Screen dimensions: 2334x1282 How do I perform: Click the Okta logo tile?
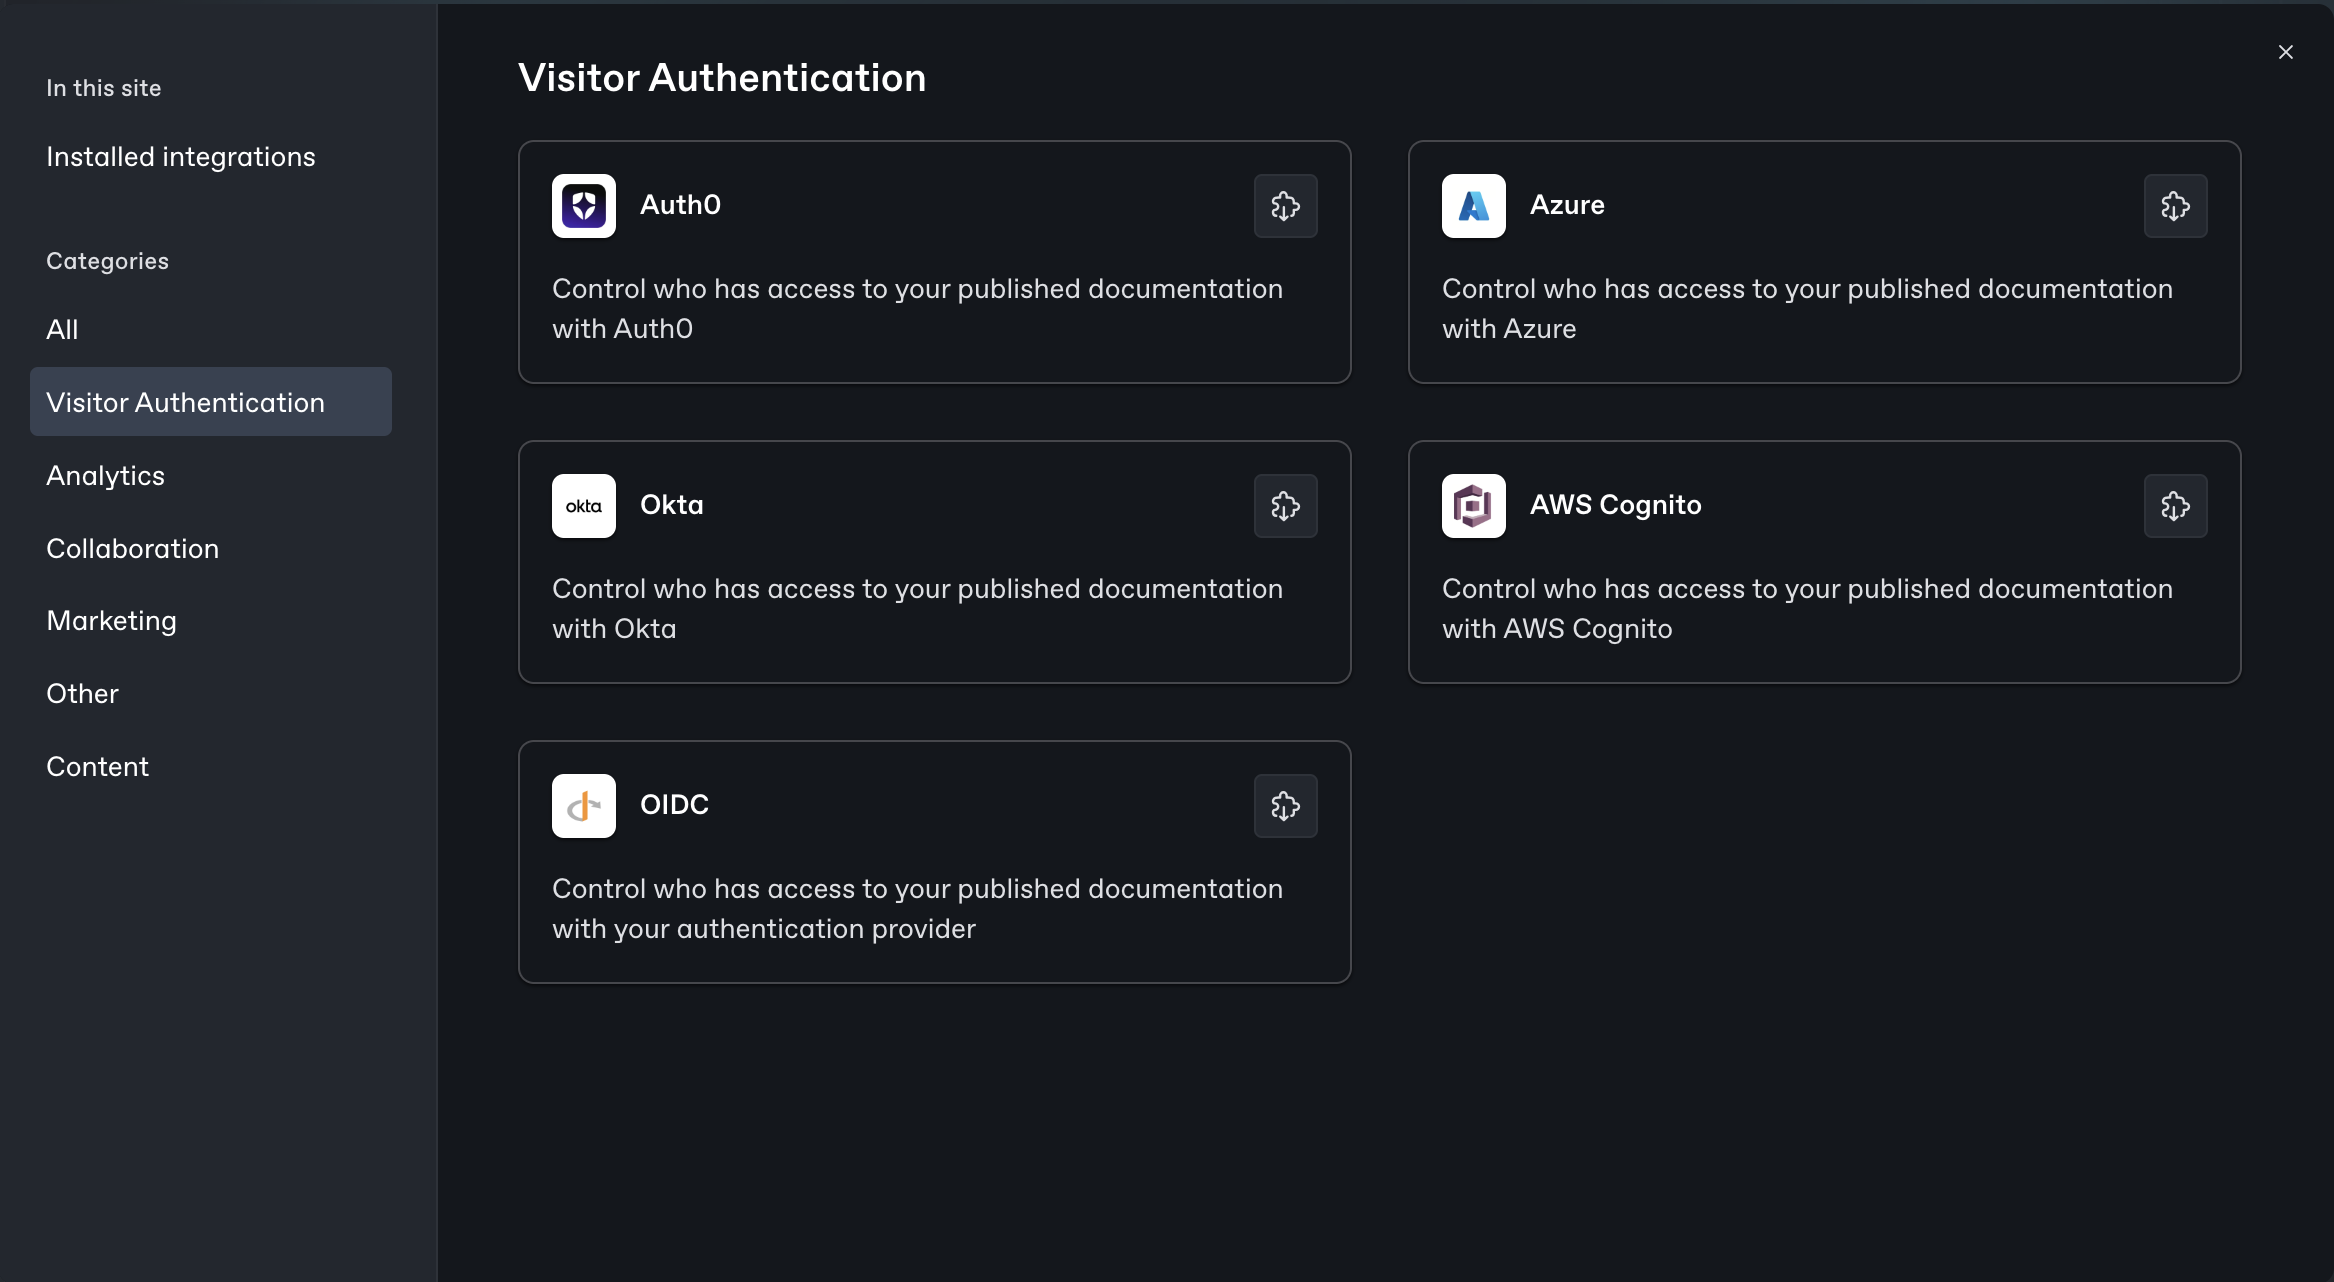(584, 506)
